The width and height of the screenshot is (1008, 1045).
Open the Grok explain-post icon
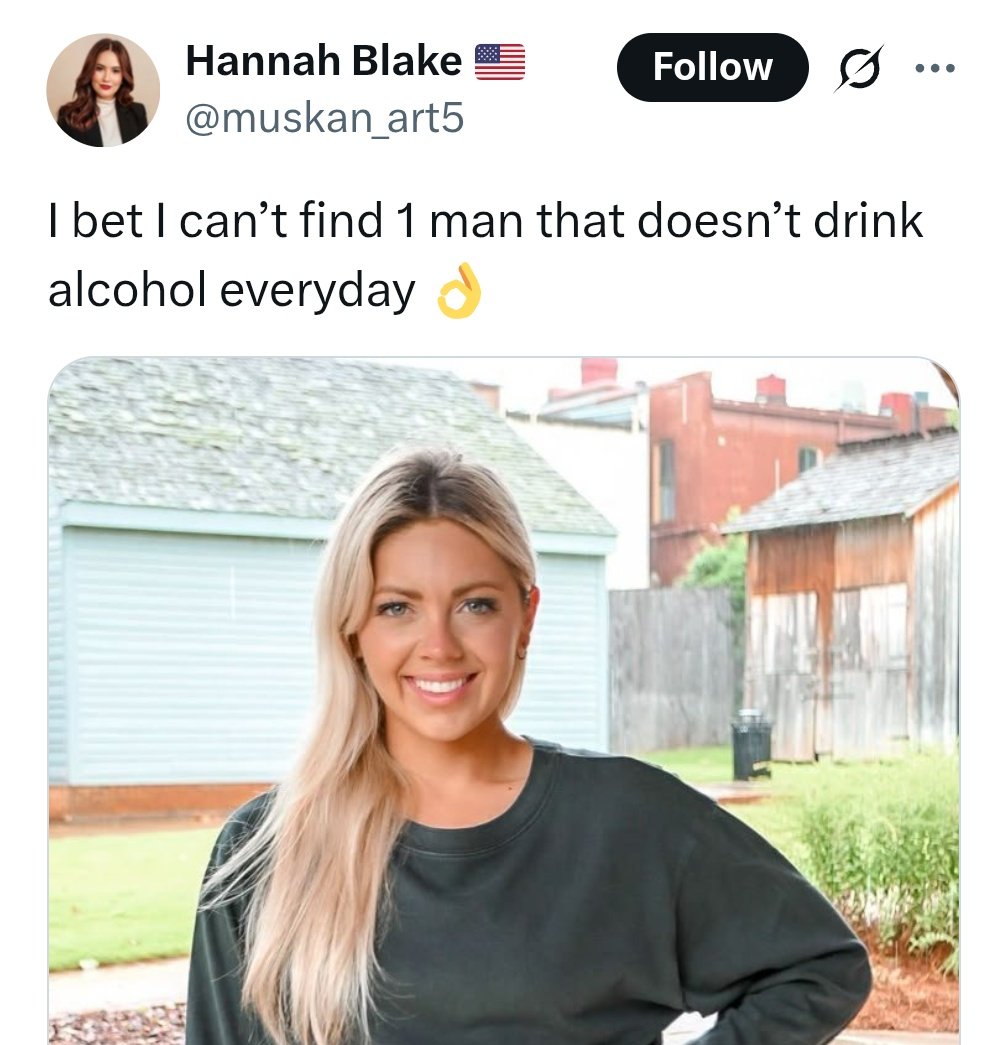pos(859,67)
